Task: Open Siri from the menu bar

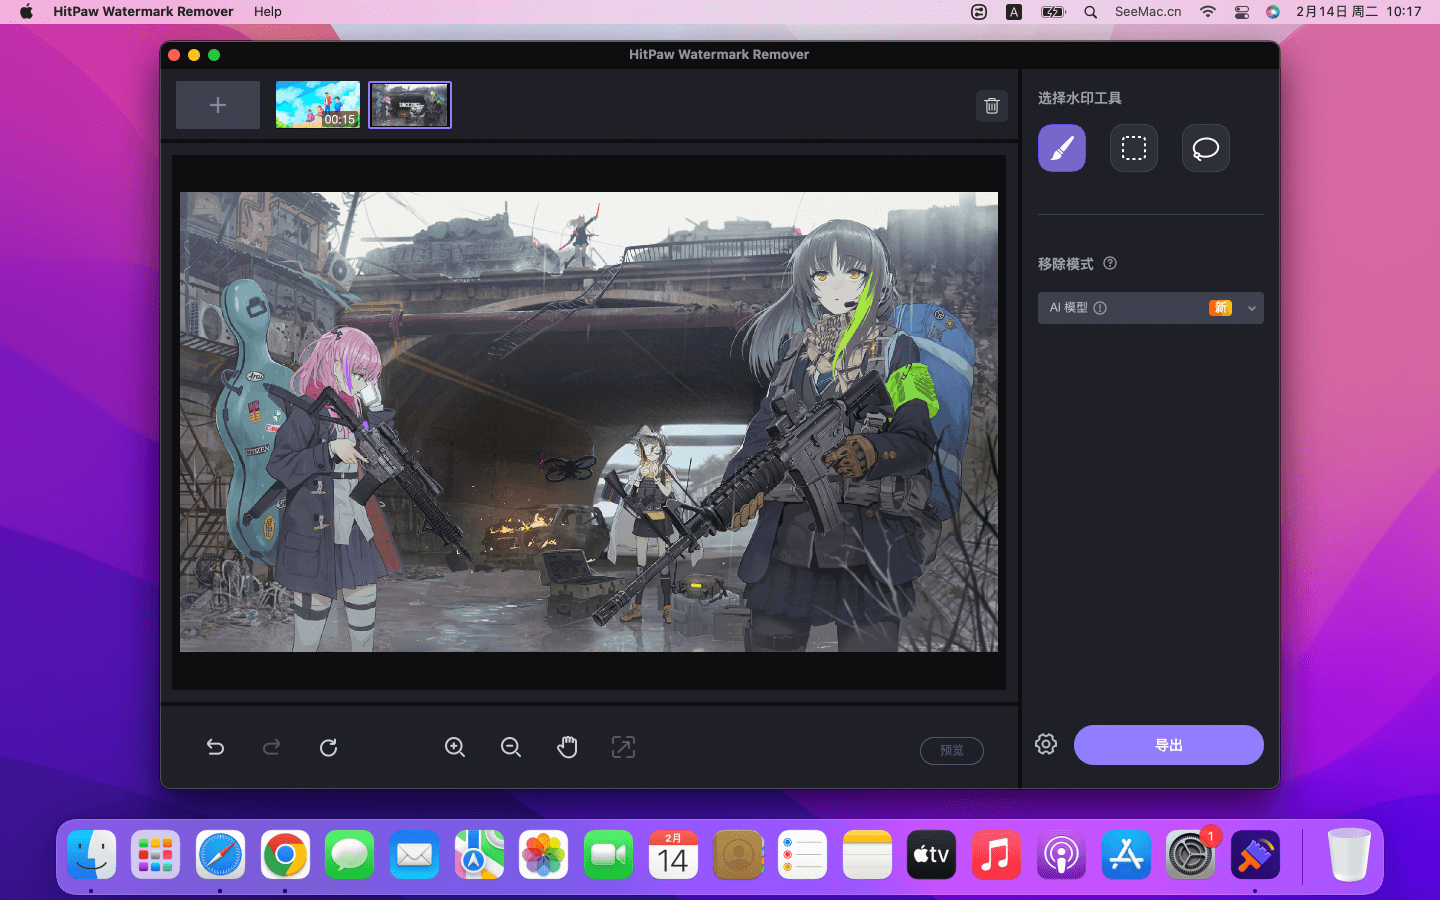Action: (1273, 12)
